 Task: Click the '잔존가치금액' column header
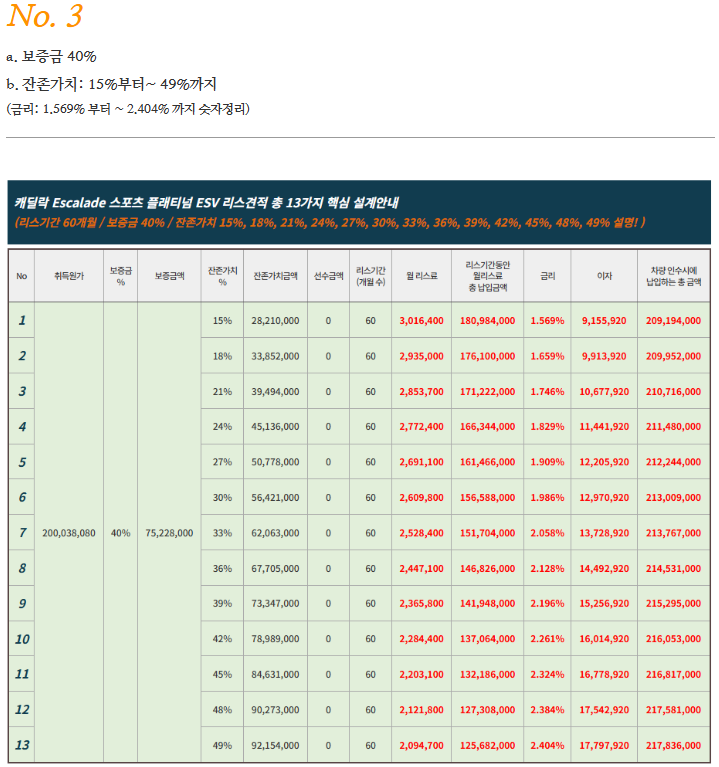pos(275,276)
